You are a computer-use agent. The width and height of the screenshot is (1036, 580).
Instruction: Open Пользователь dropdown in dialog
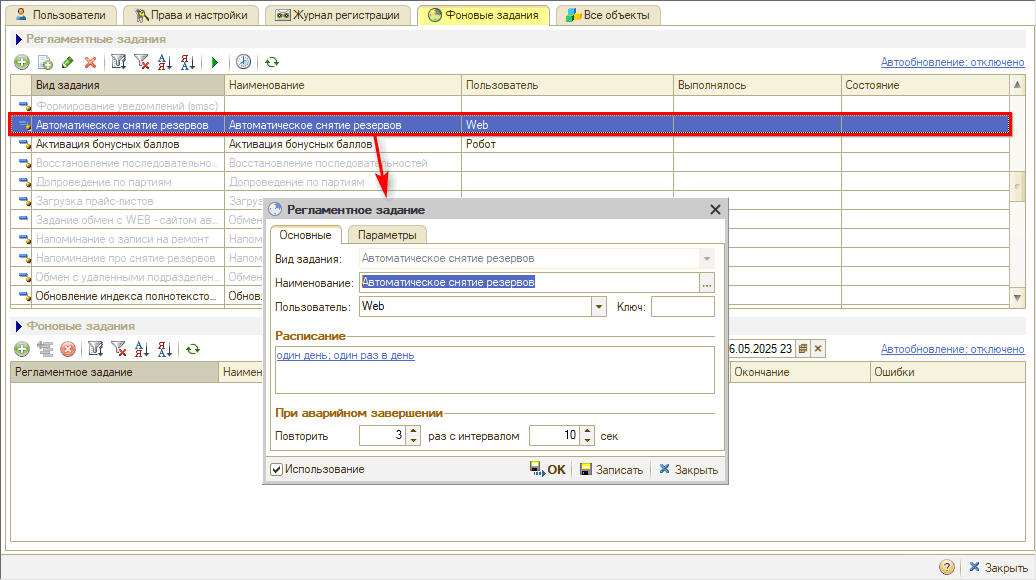[599, 307]
